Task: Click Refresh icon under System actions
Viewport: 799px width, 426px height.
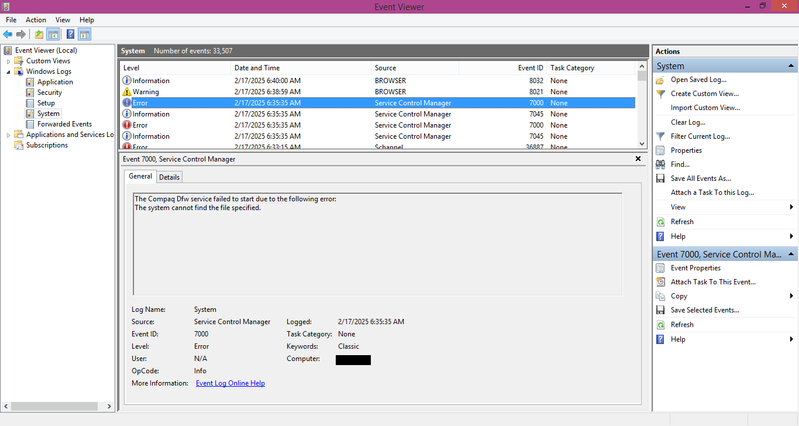Action: pos(660,222)
